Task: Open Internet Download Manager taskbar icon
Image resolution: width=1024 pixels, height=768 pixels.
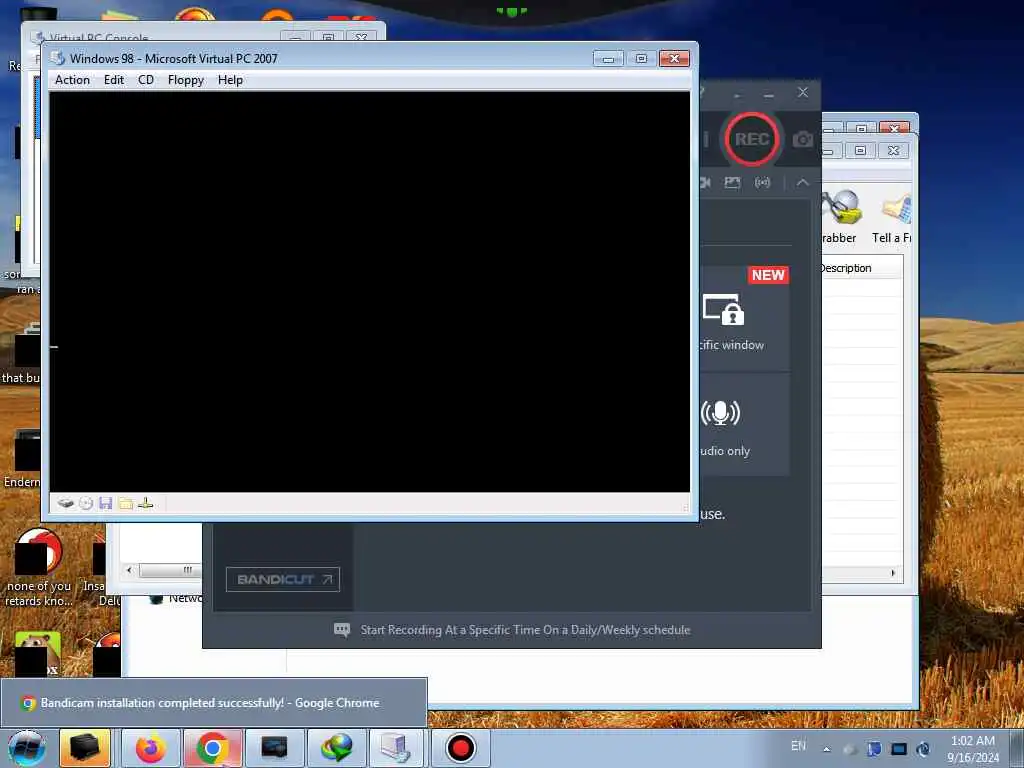Action: click(336, 748)
